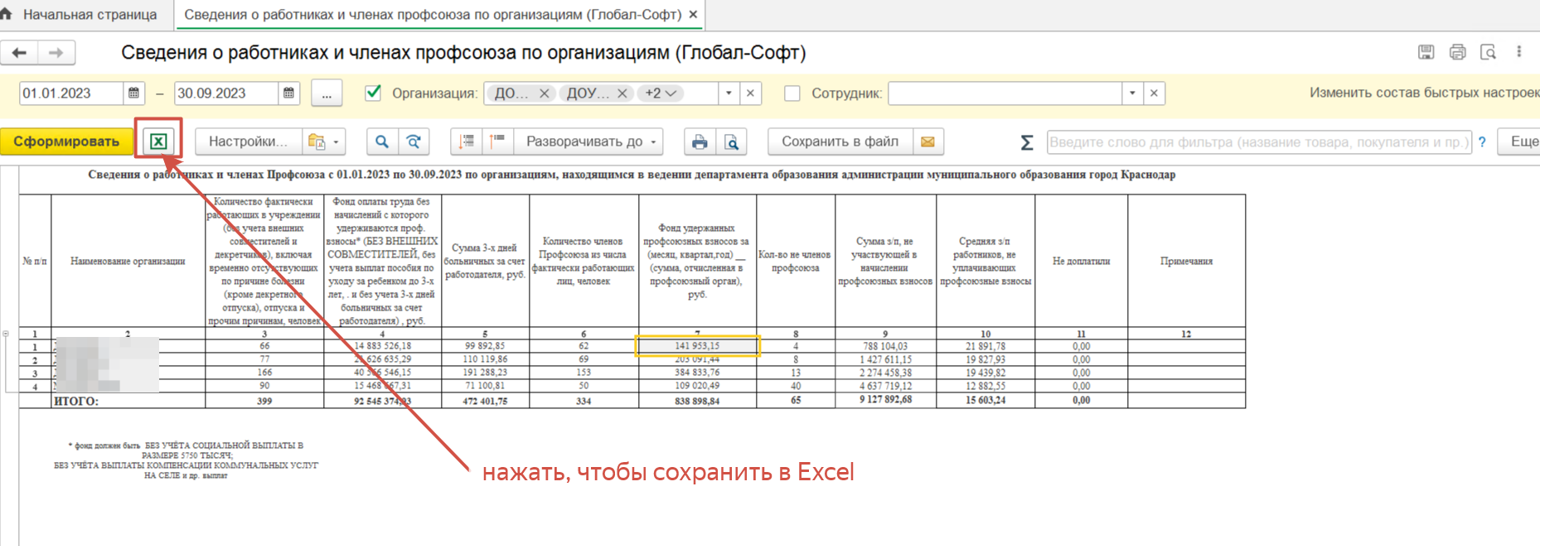Image resolution: width=1543 pixels, height=546 pixels.
Task: Click the sum sigma icon
Action: 1026,142
